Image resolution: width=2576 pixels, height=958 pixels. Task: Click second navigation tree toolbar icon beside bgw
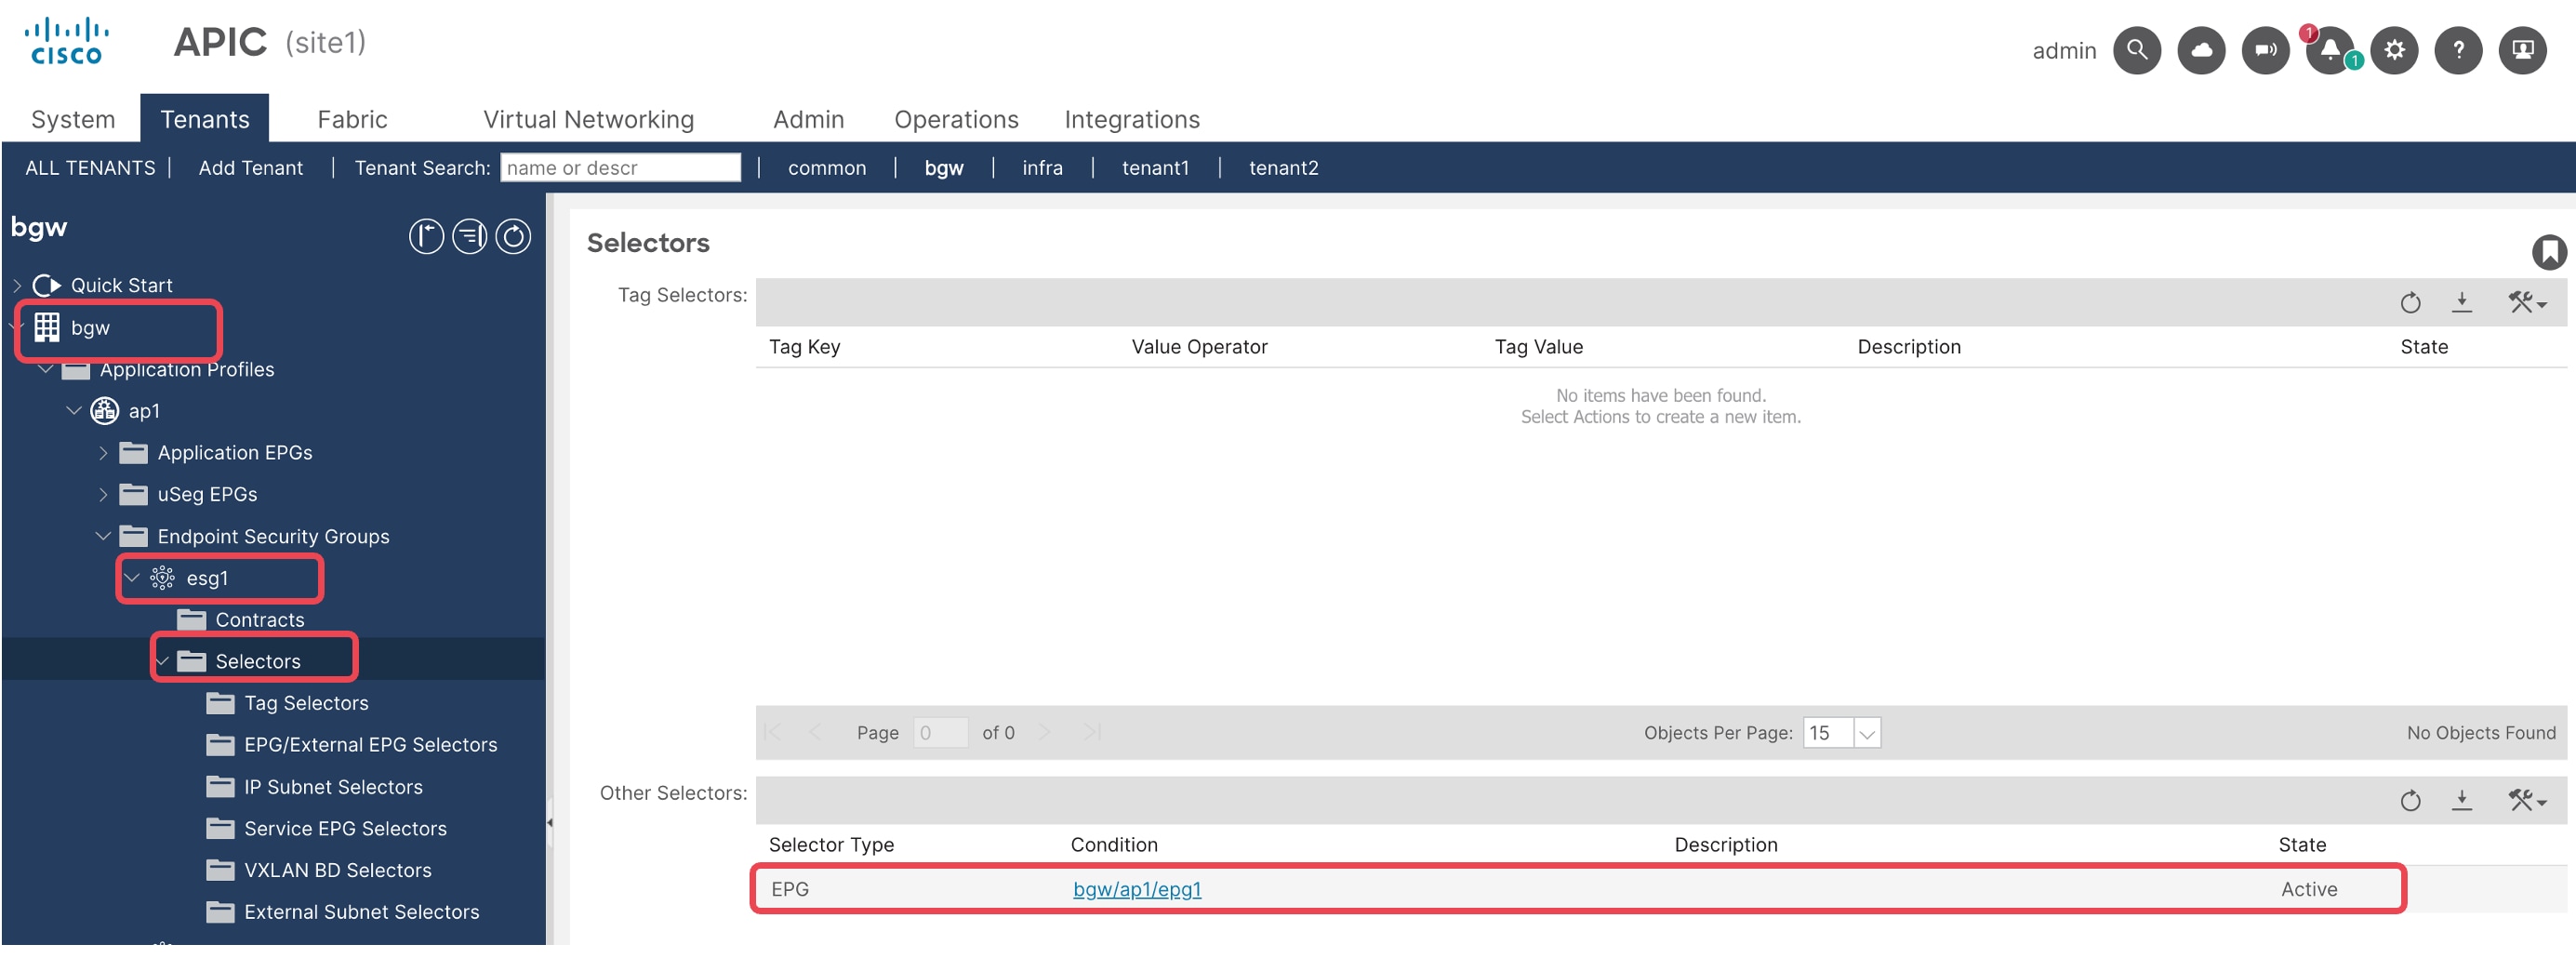[x=470, y=237]
